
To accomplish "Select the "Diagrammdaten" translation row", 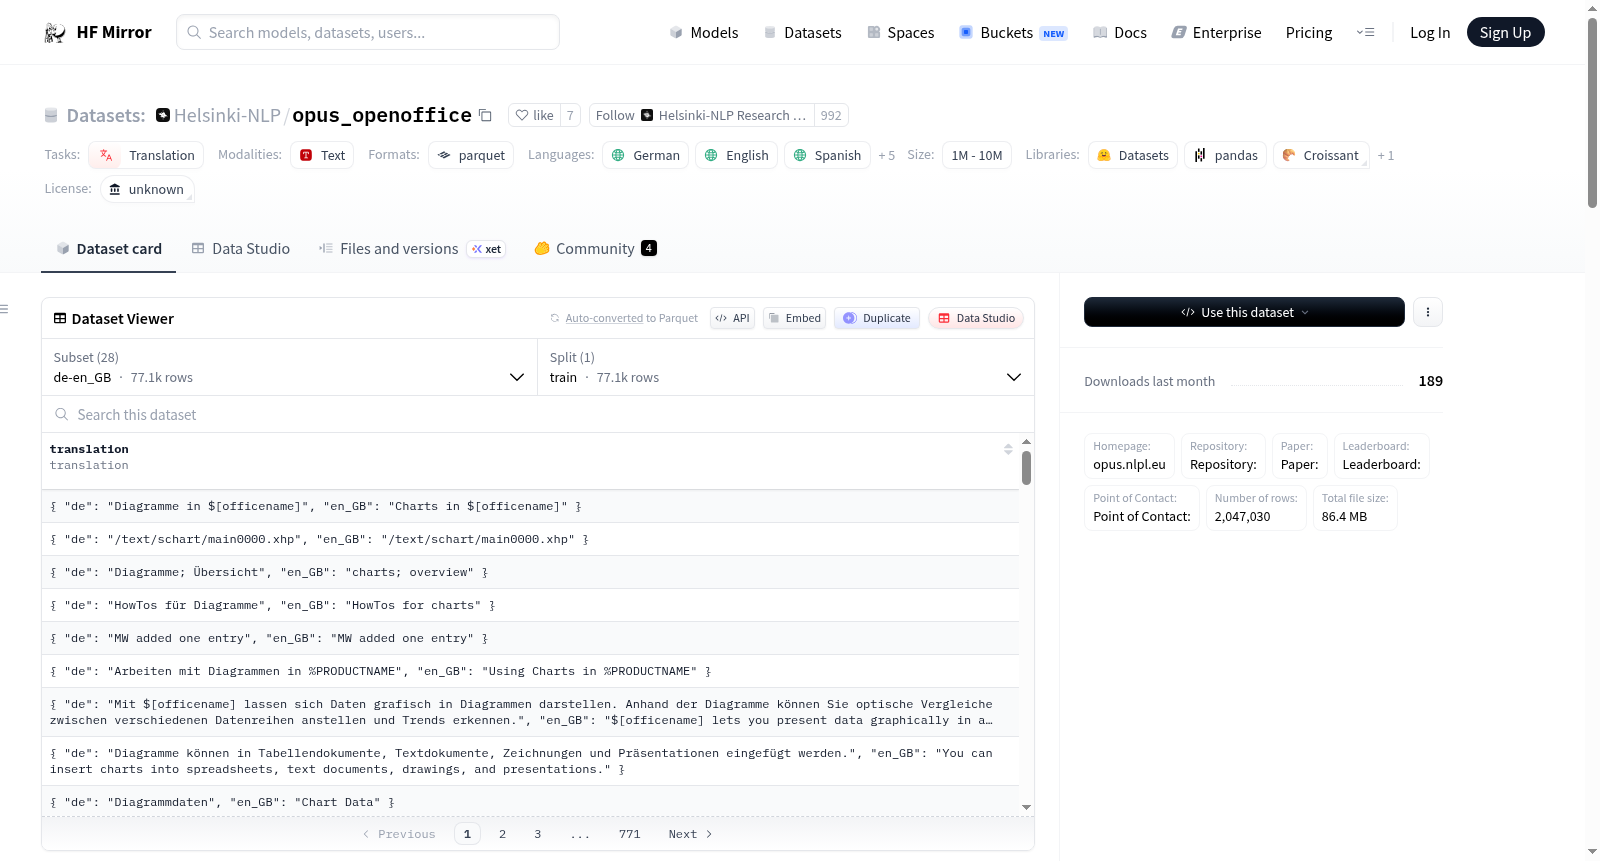I will tap(530, 802).
